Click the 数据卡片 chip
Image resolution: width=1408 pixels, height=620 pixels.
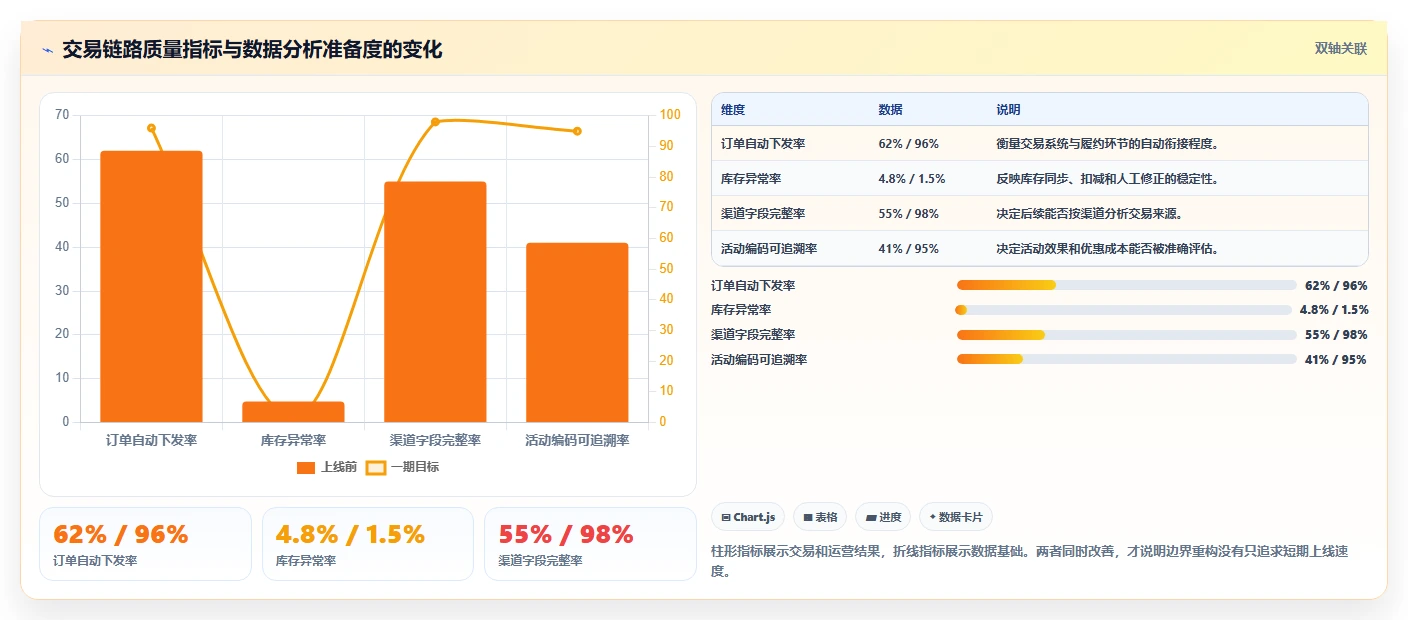[x=955, y=517]
